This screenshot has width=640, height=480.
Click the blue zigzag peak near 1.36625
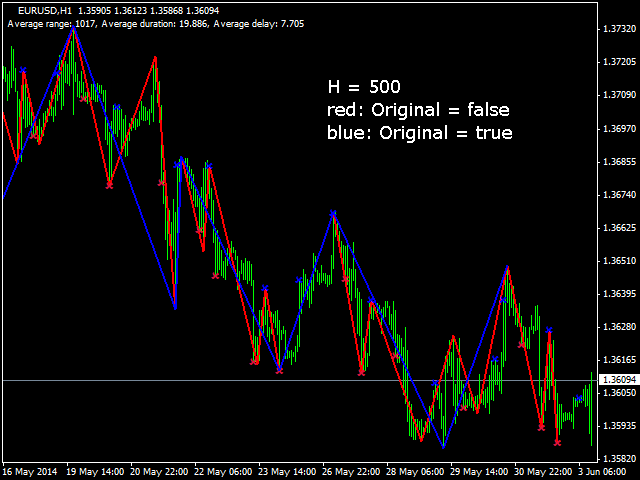pos(333,213)
